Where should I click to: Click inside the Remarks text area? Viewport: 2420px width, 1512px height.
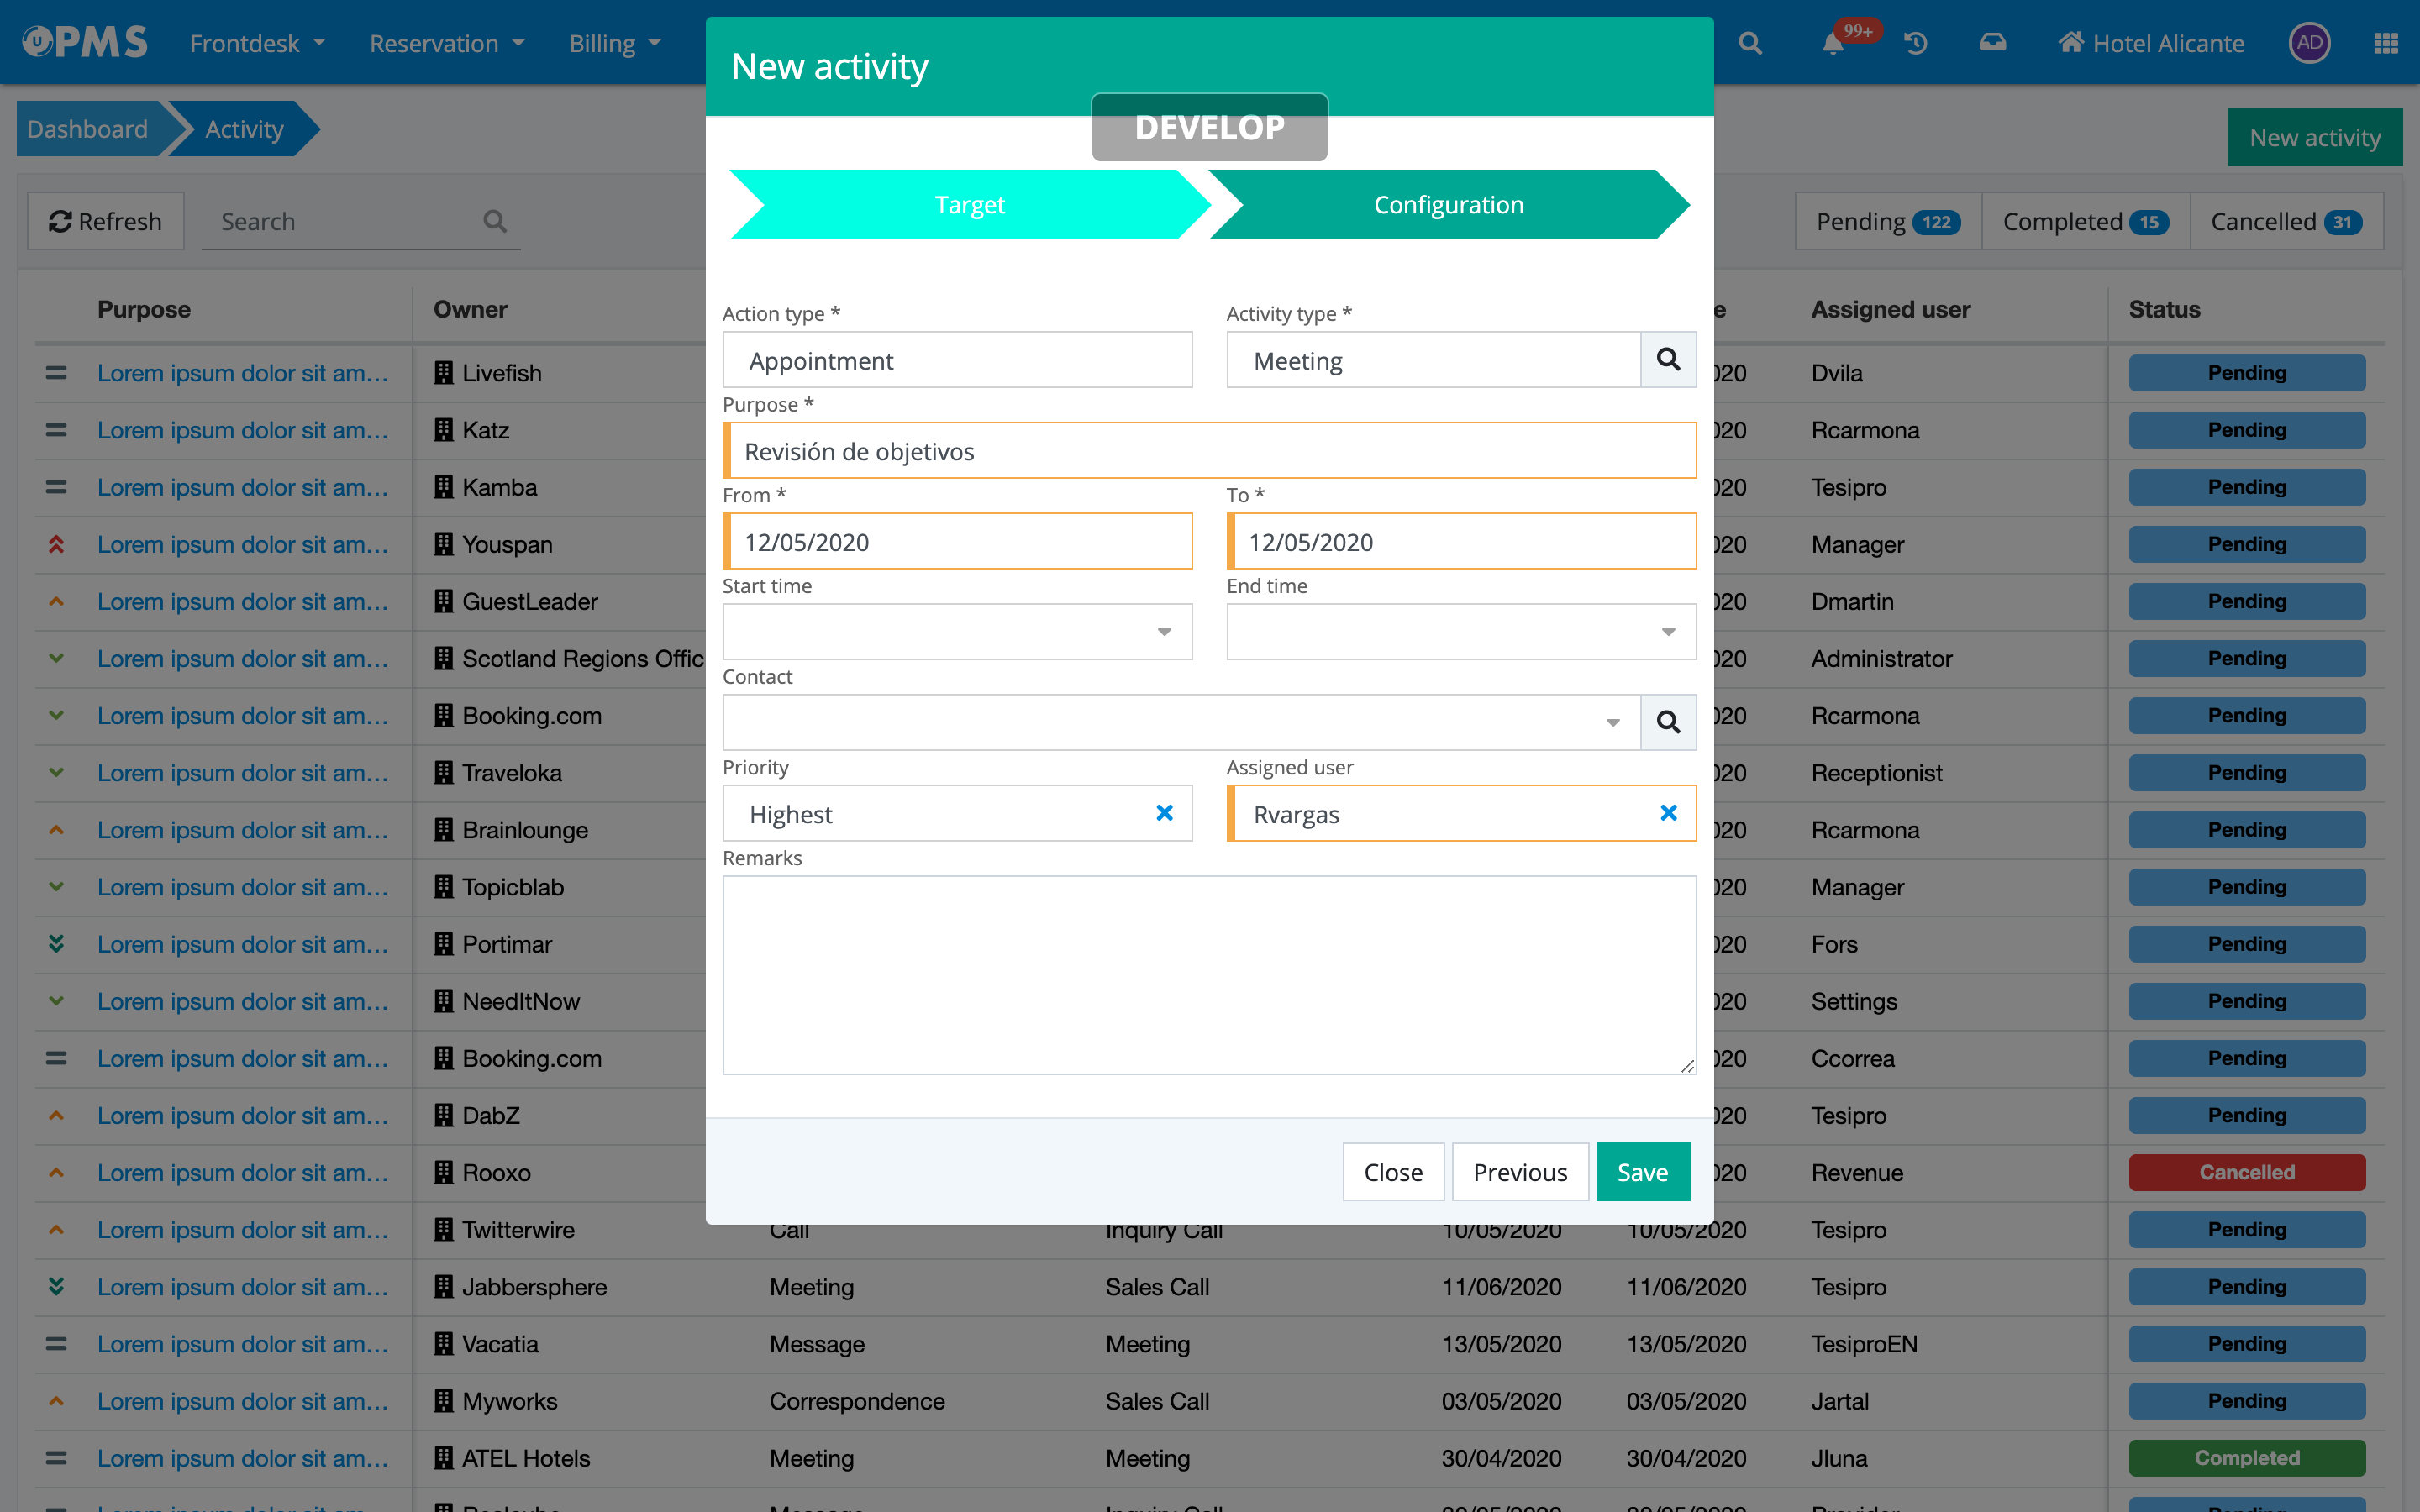tap(1209, 975)
